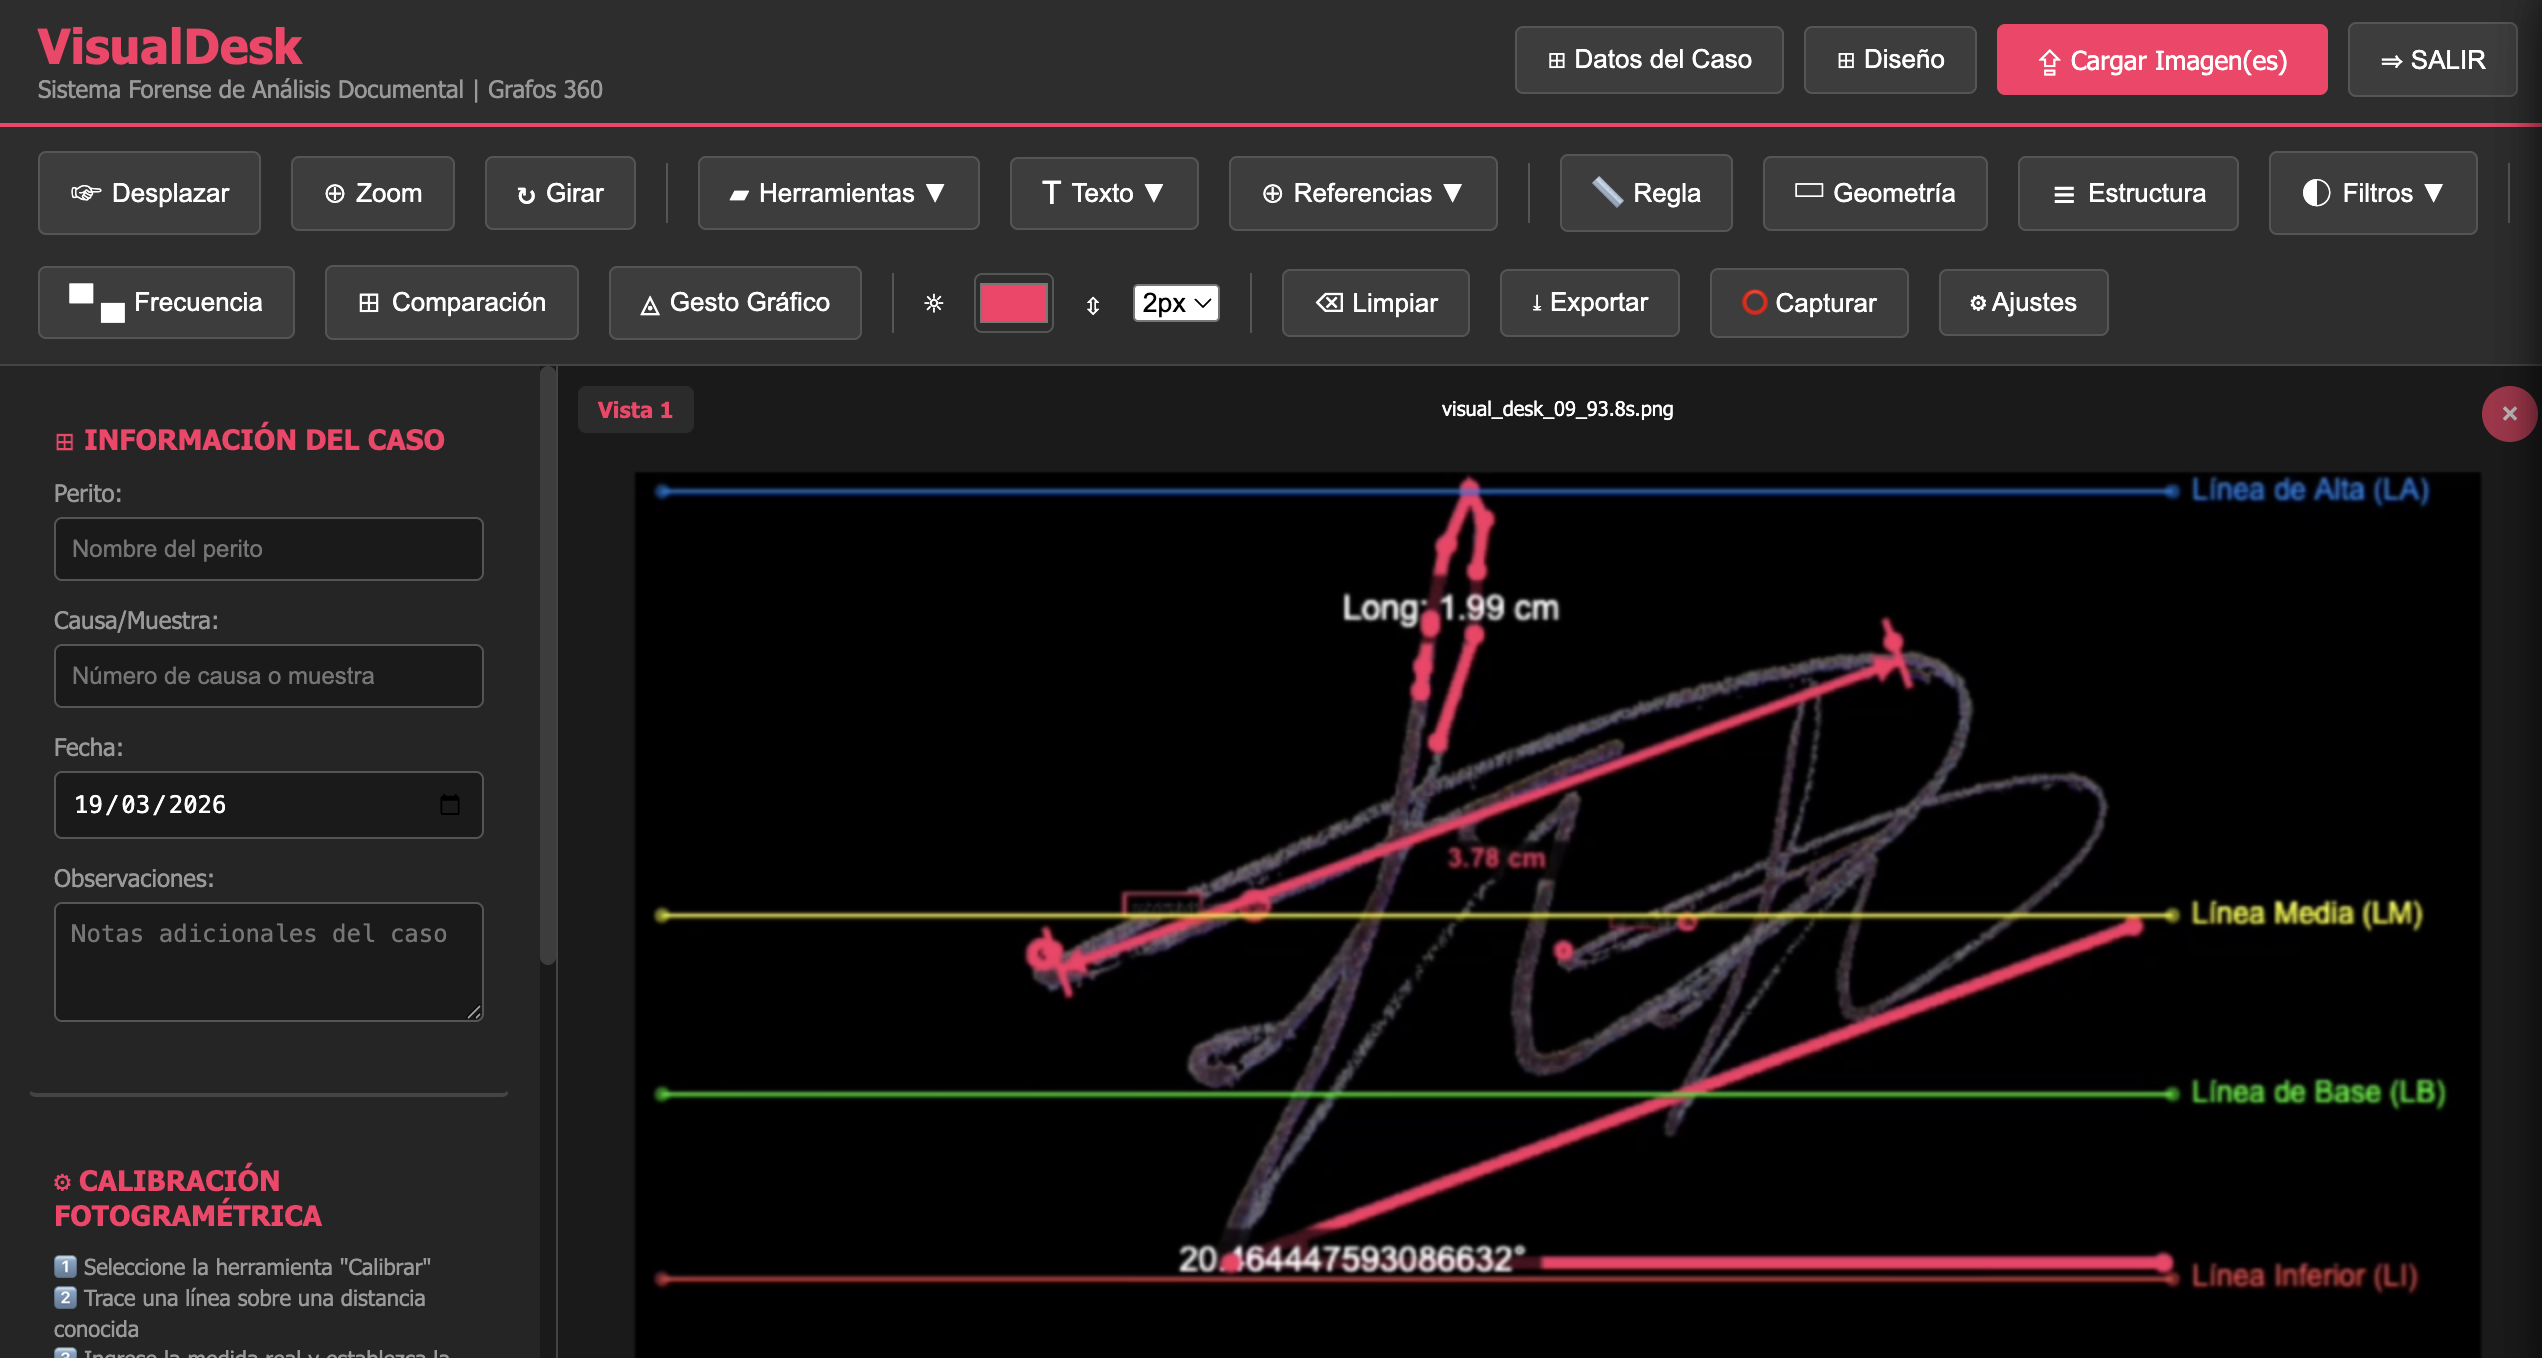Image resolution: width=2542 pixels, height=1358 pixels.
Task: Select the Desplazar hand tool
Action: pos(149,193)
